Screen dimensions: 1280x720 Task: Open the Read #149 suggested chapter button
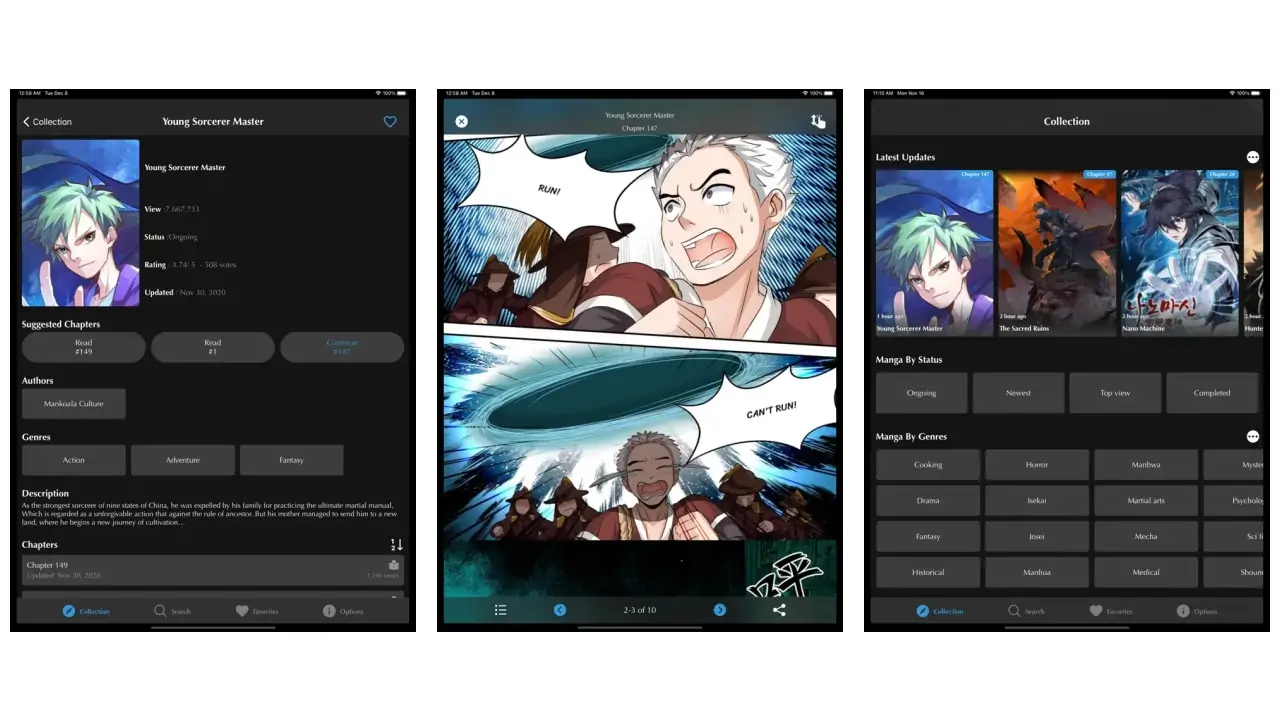pos(84,347)
